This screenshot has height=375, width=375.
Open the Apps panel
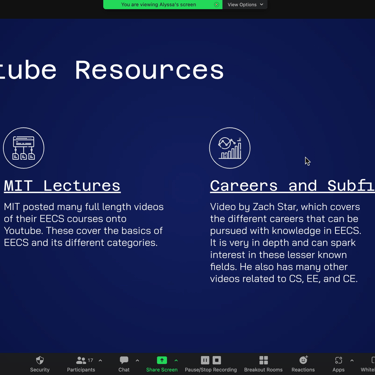pyautogui.click(x=338, y=364)
